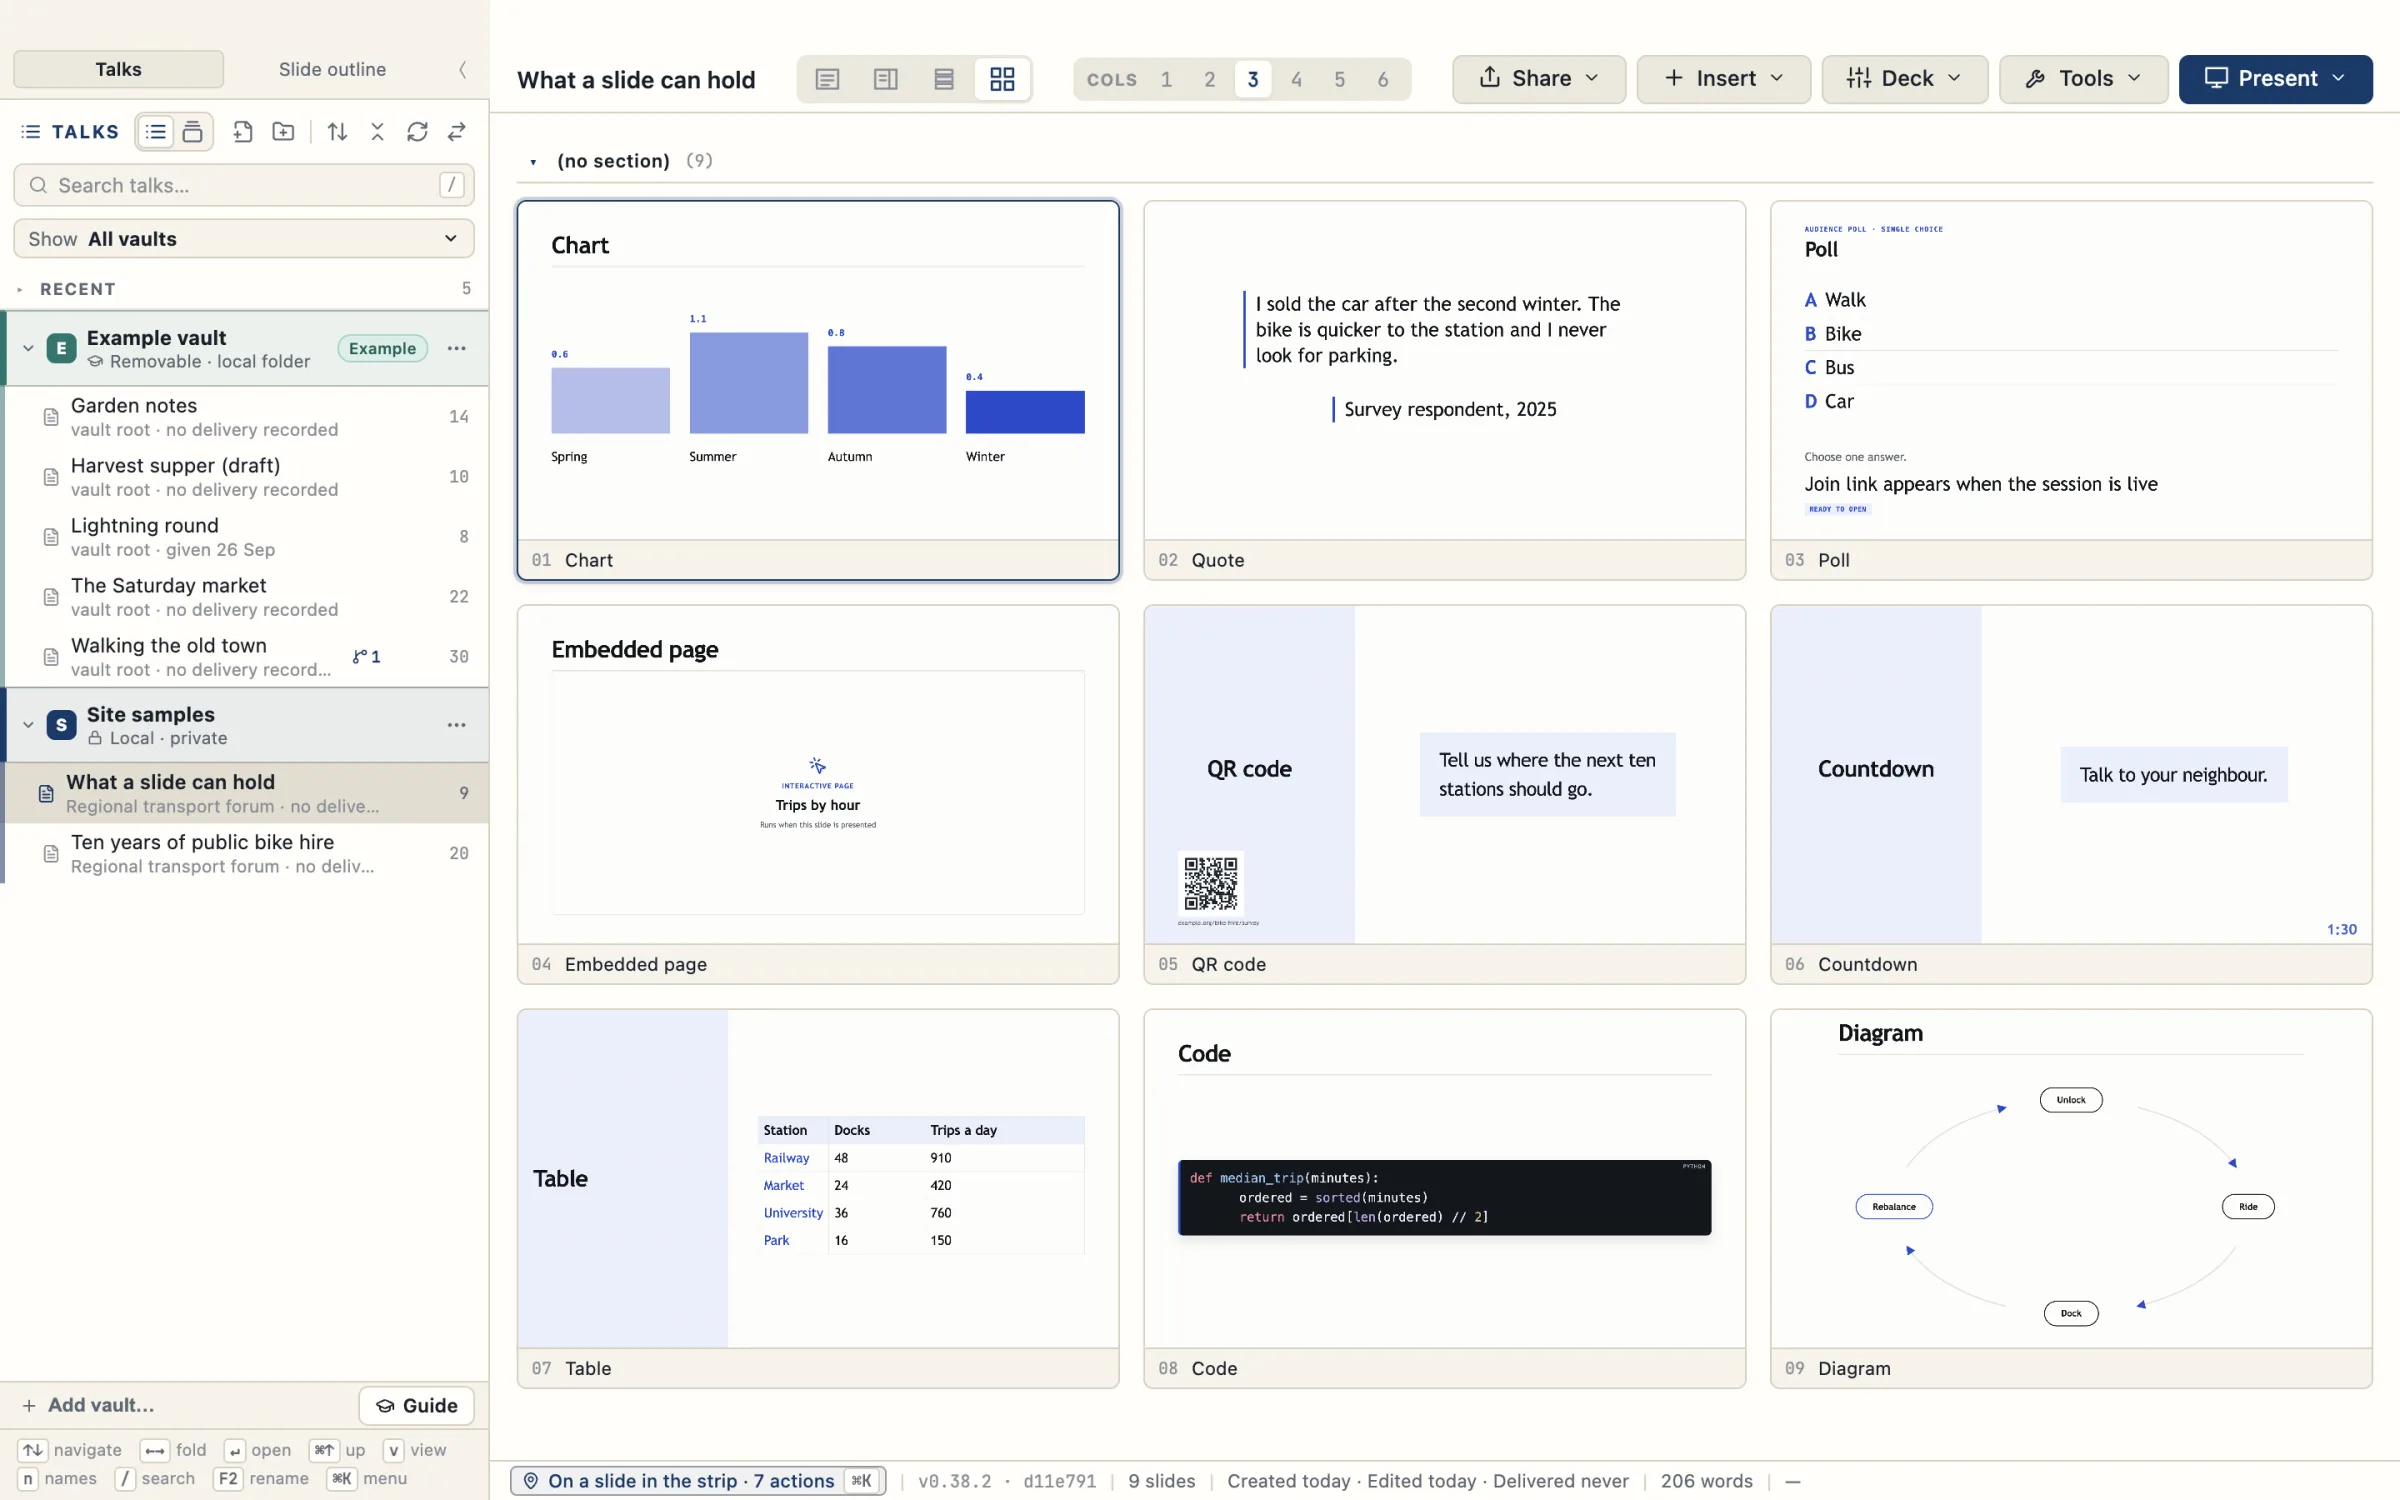Click the Add vault… button
Screen dimensions: 2400x1500
(88, 1405)
